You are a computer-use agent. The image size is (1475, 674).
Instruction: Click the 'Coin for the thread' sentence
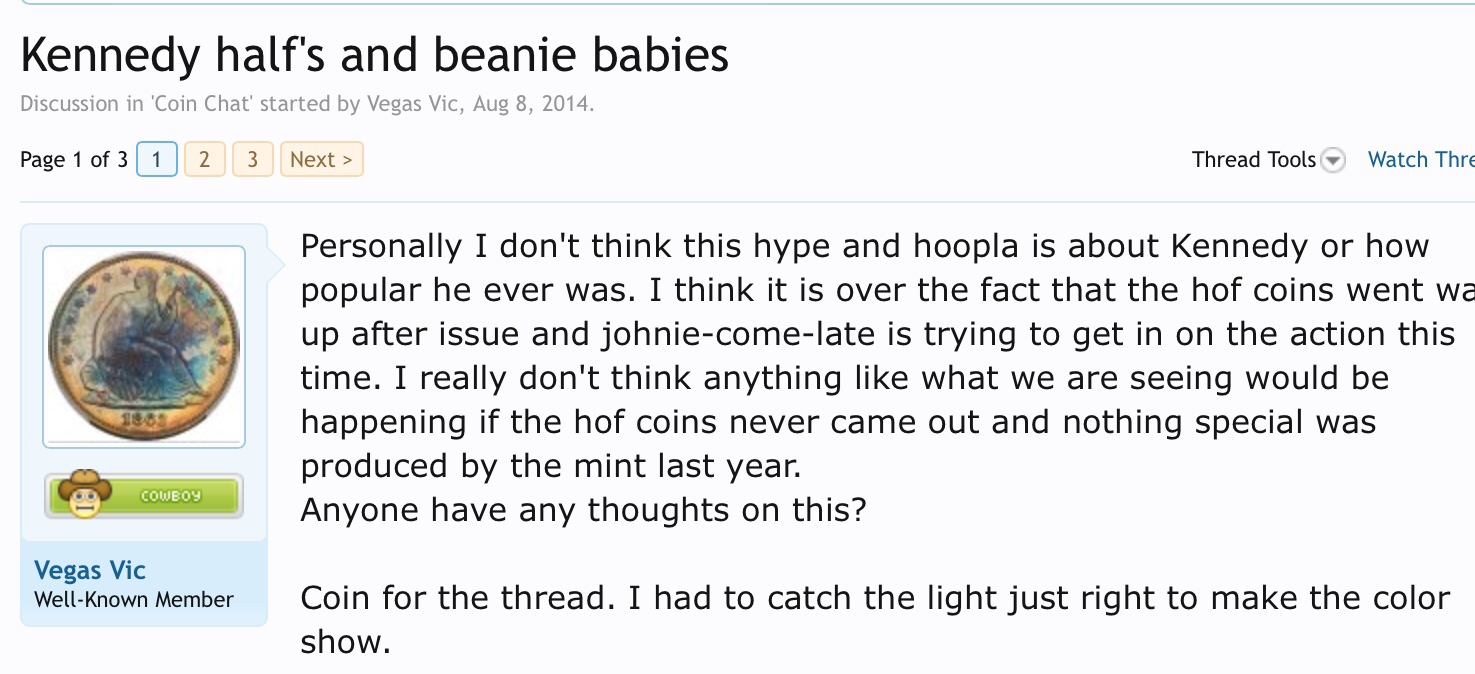pyautogui.click(x=875, y=598)
